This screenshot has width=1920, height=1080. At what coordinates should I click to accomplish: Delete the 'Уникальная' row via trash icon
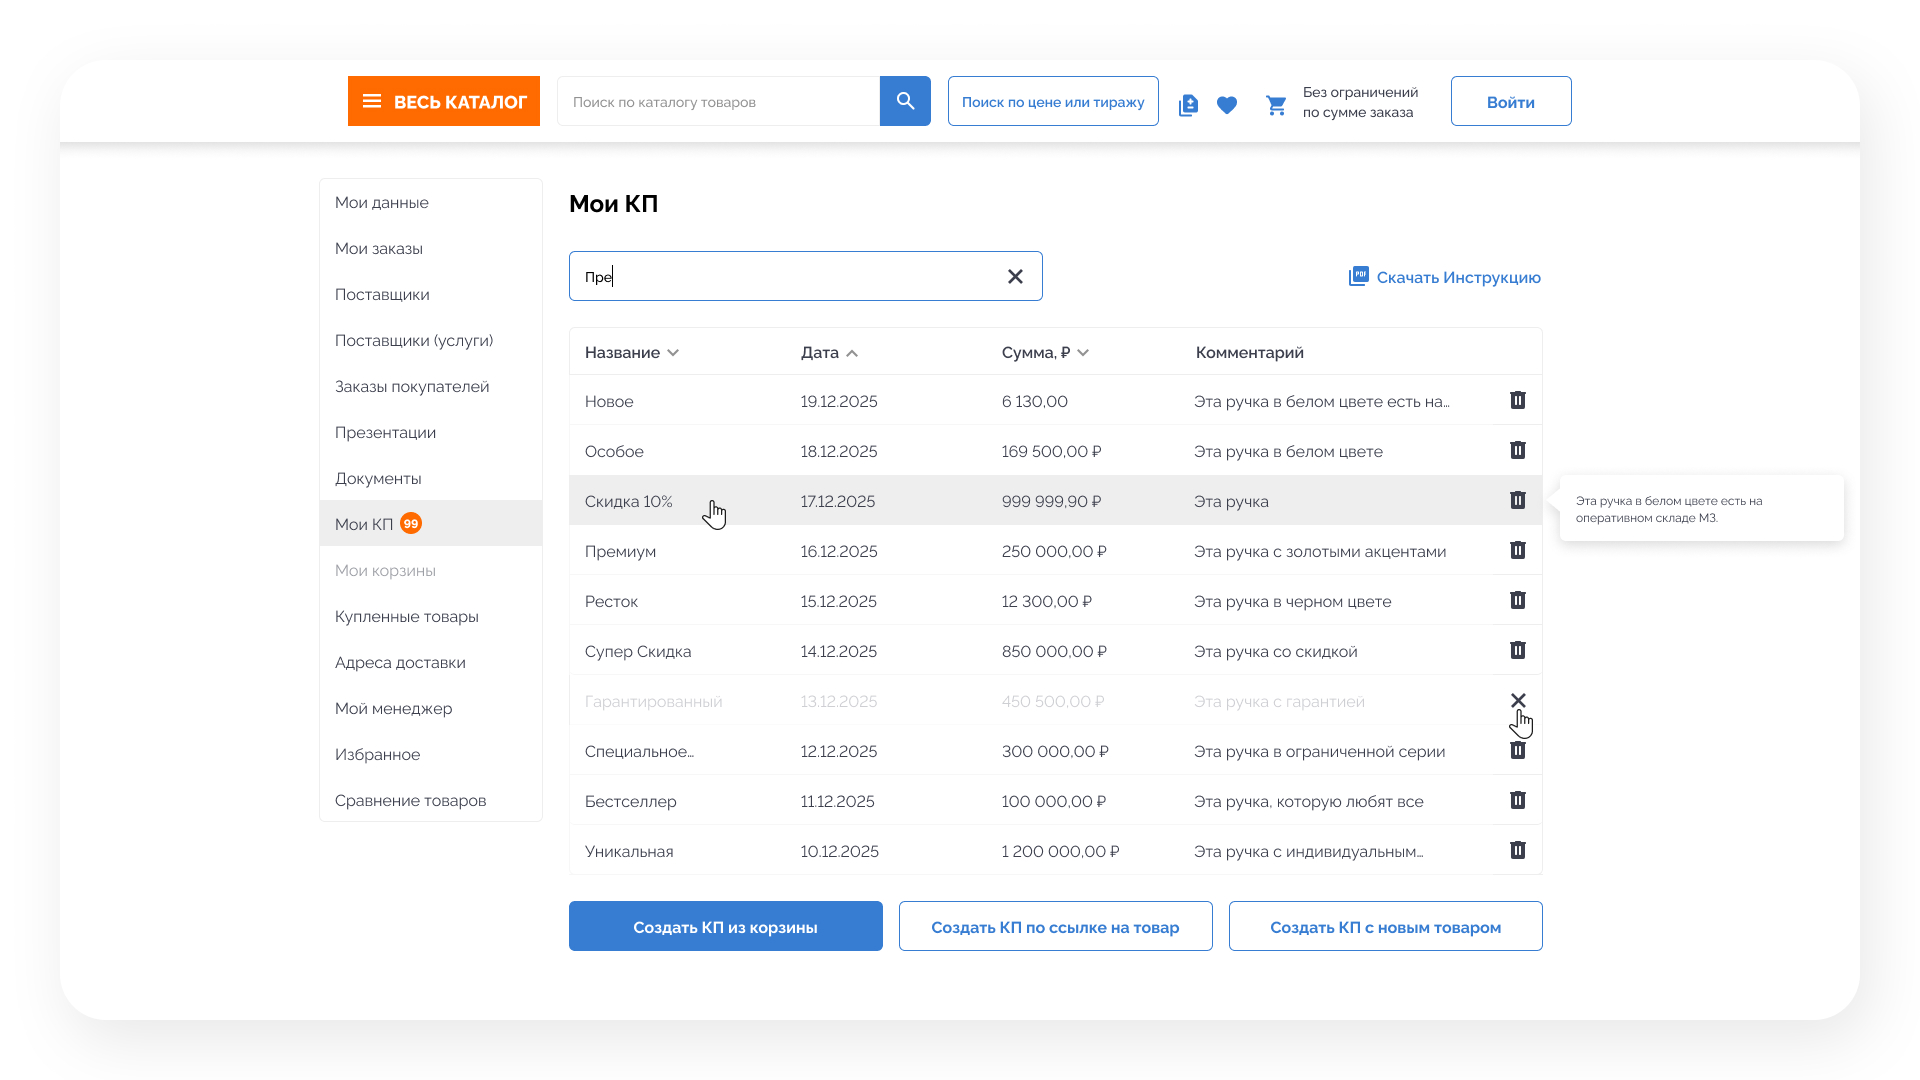pos(1517,850)
